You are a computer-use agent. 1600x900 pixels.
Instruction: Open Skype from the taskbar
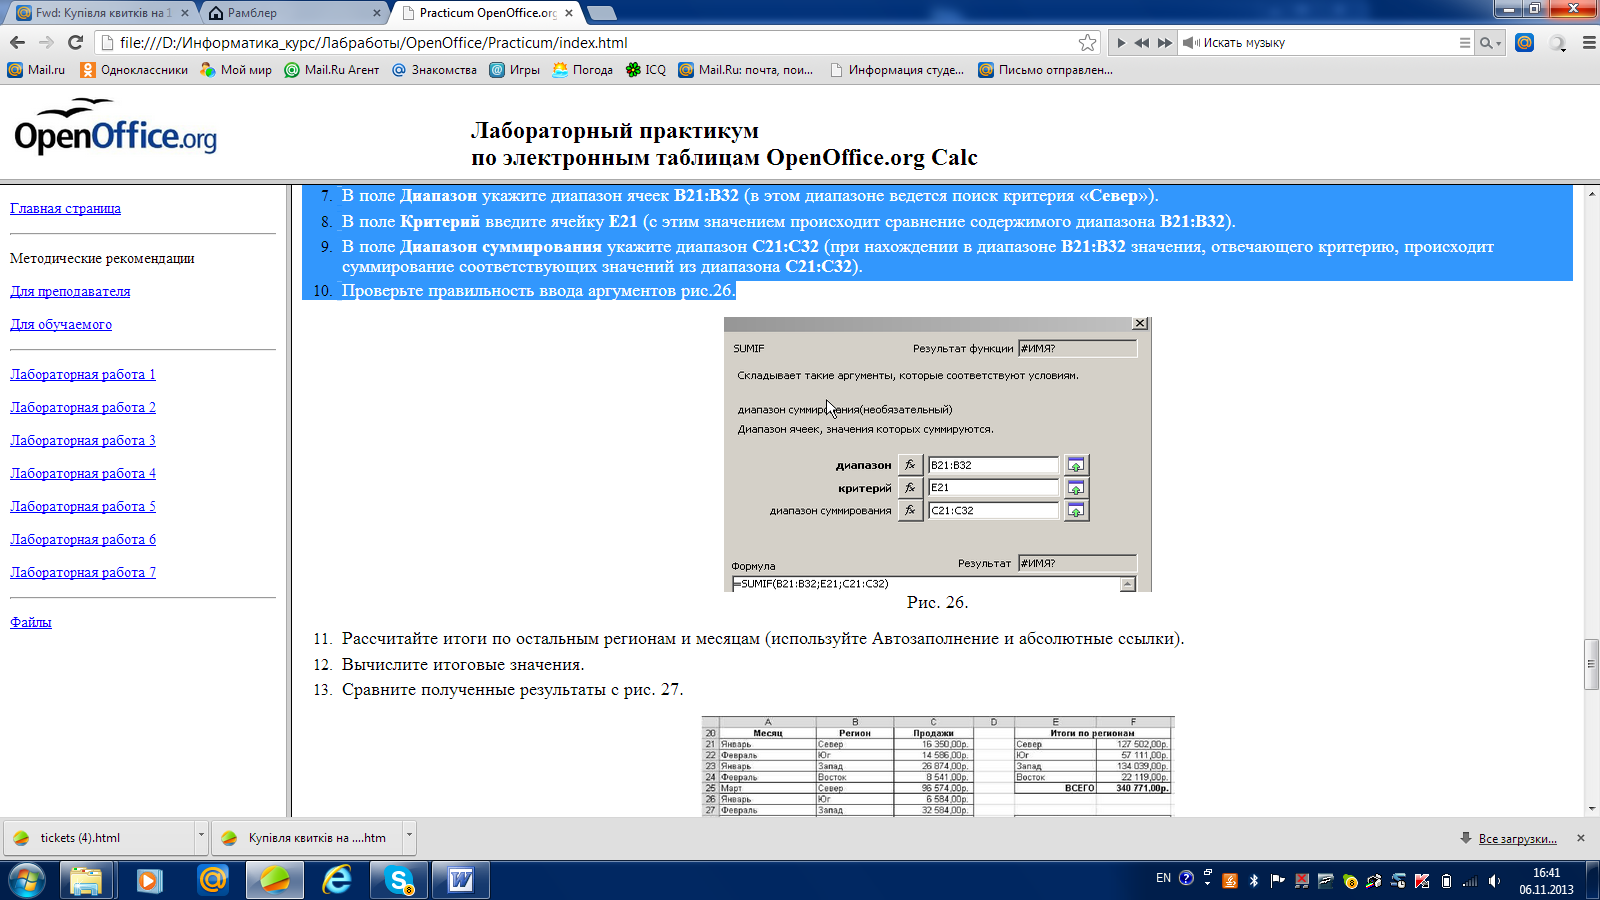pos(399,880)
